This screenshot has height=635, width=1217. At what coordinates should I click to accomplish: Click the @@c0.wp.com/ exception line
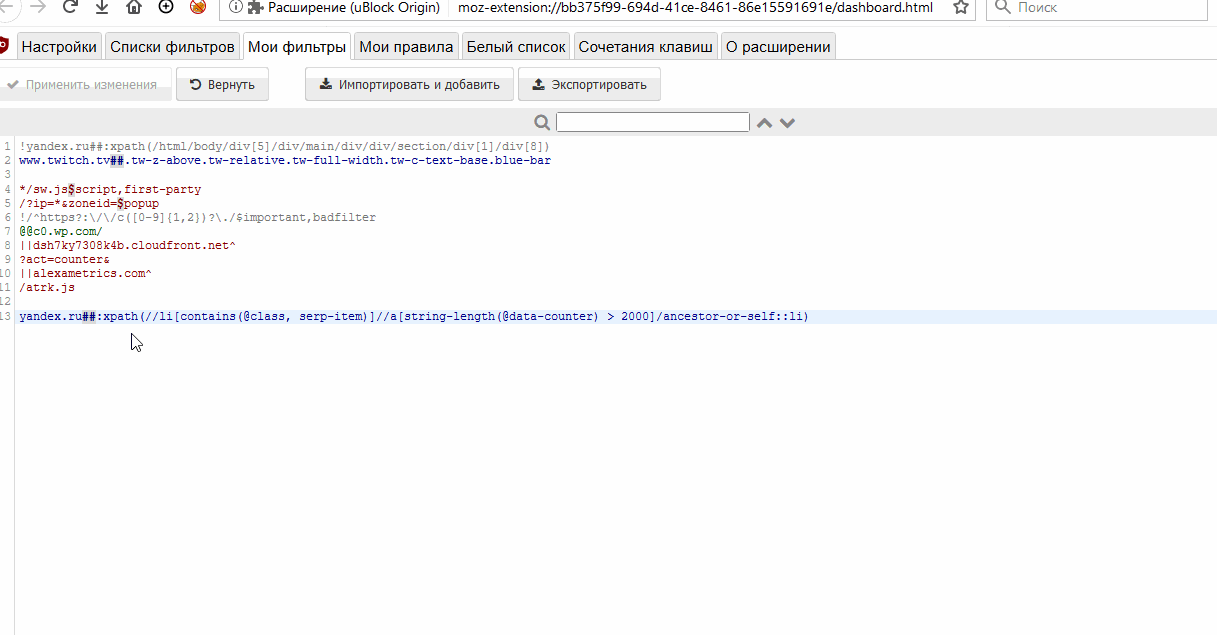pyautogui.click(x=60, y=231)
